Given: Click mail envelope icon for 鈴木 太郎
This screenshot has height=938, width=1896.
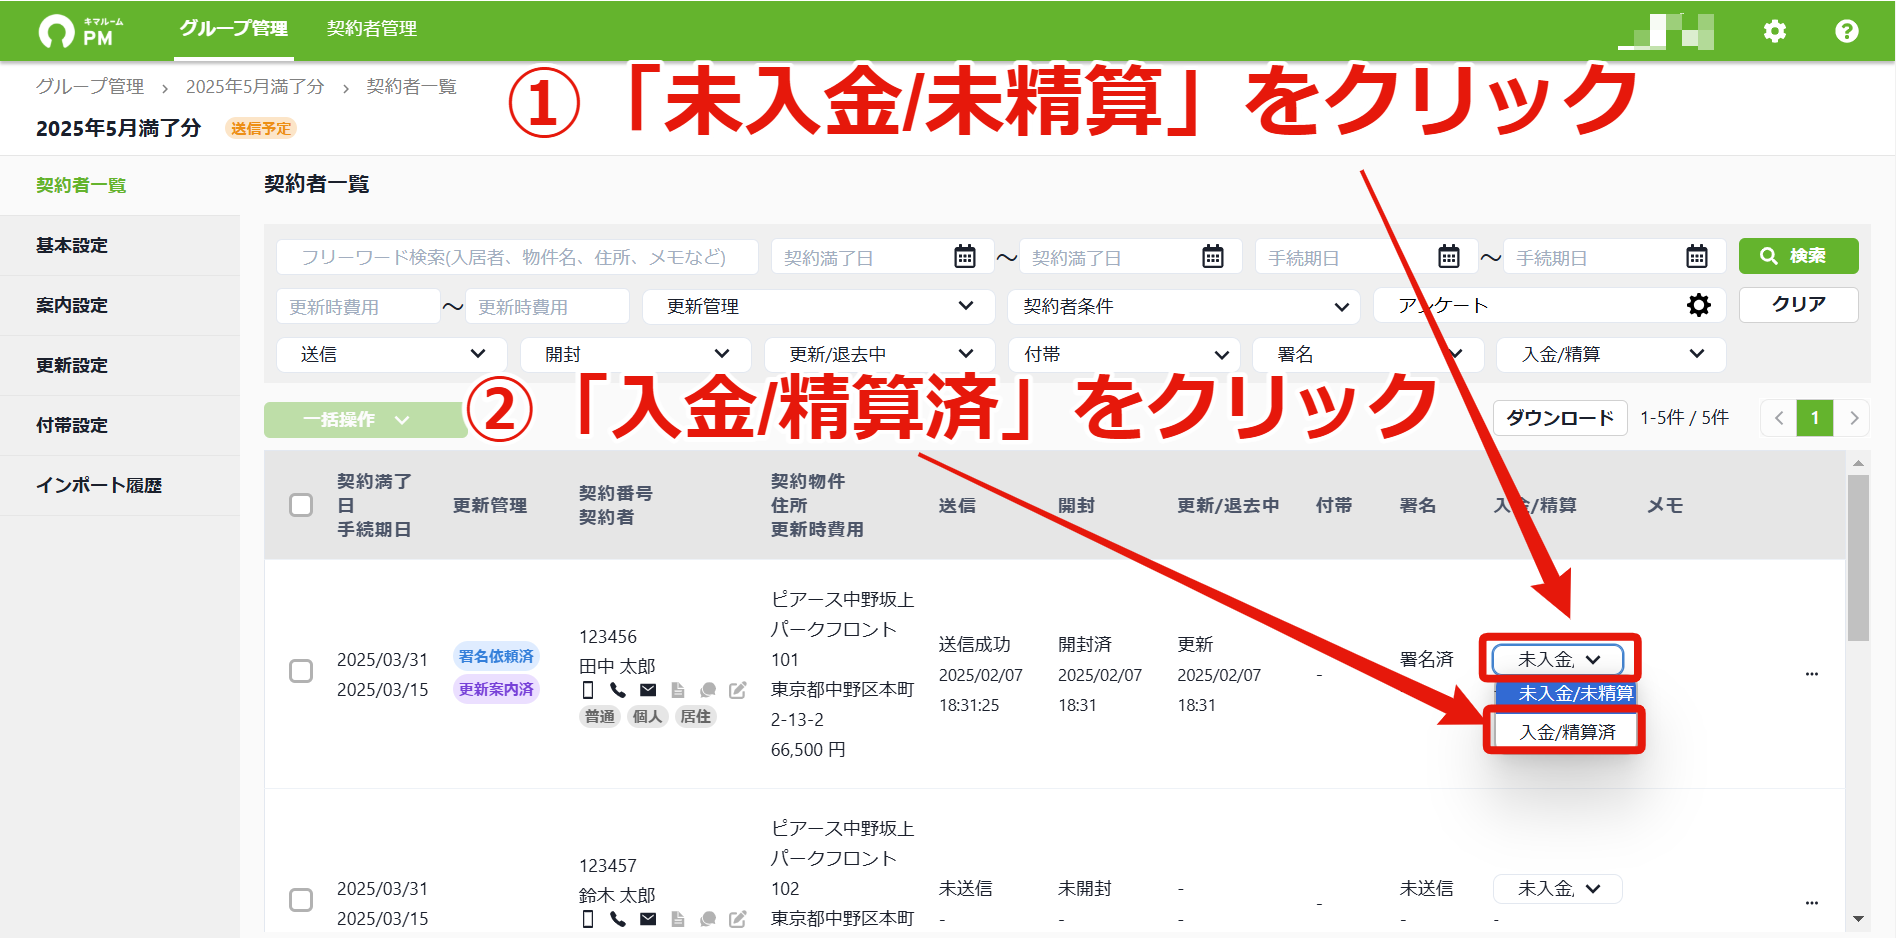Looking at the screenshot, I should 648,919.
